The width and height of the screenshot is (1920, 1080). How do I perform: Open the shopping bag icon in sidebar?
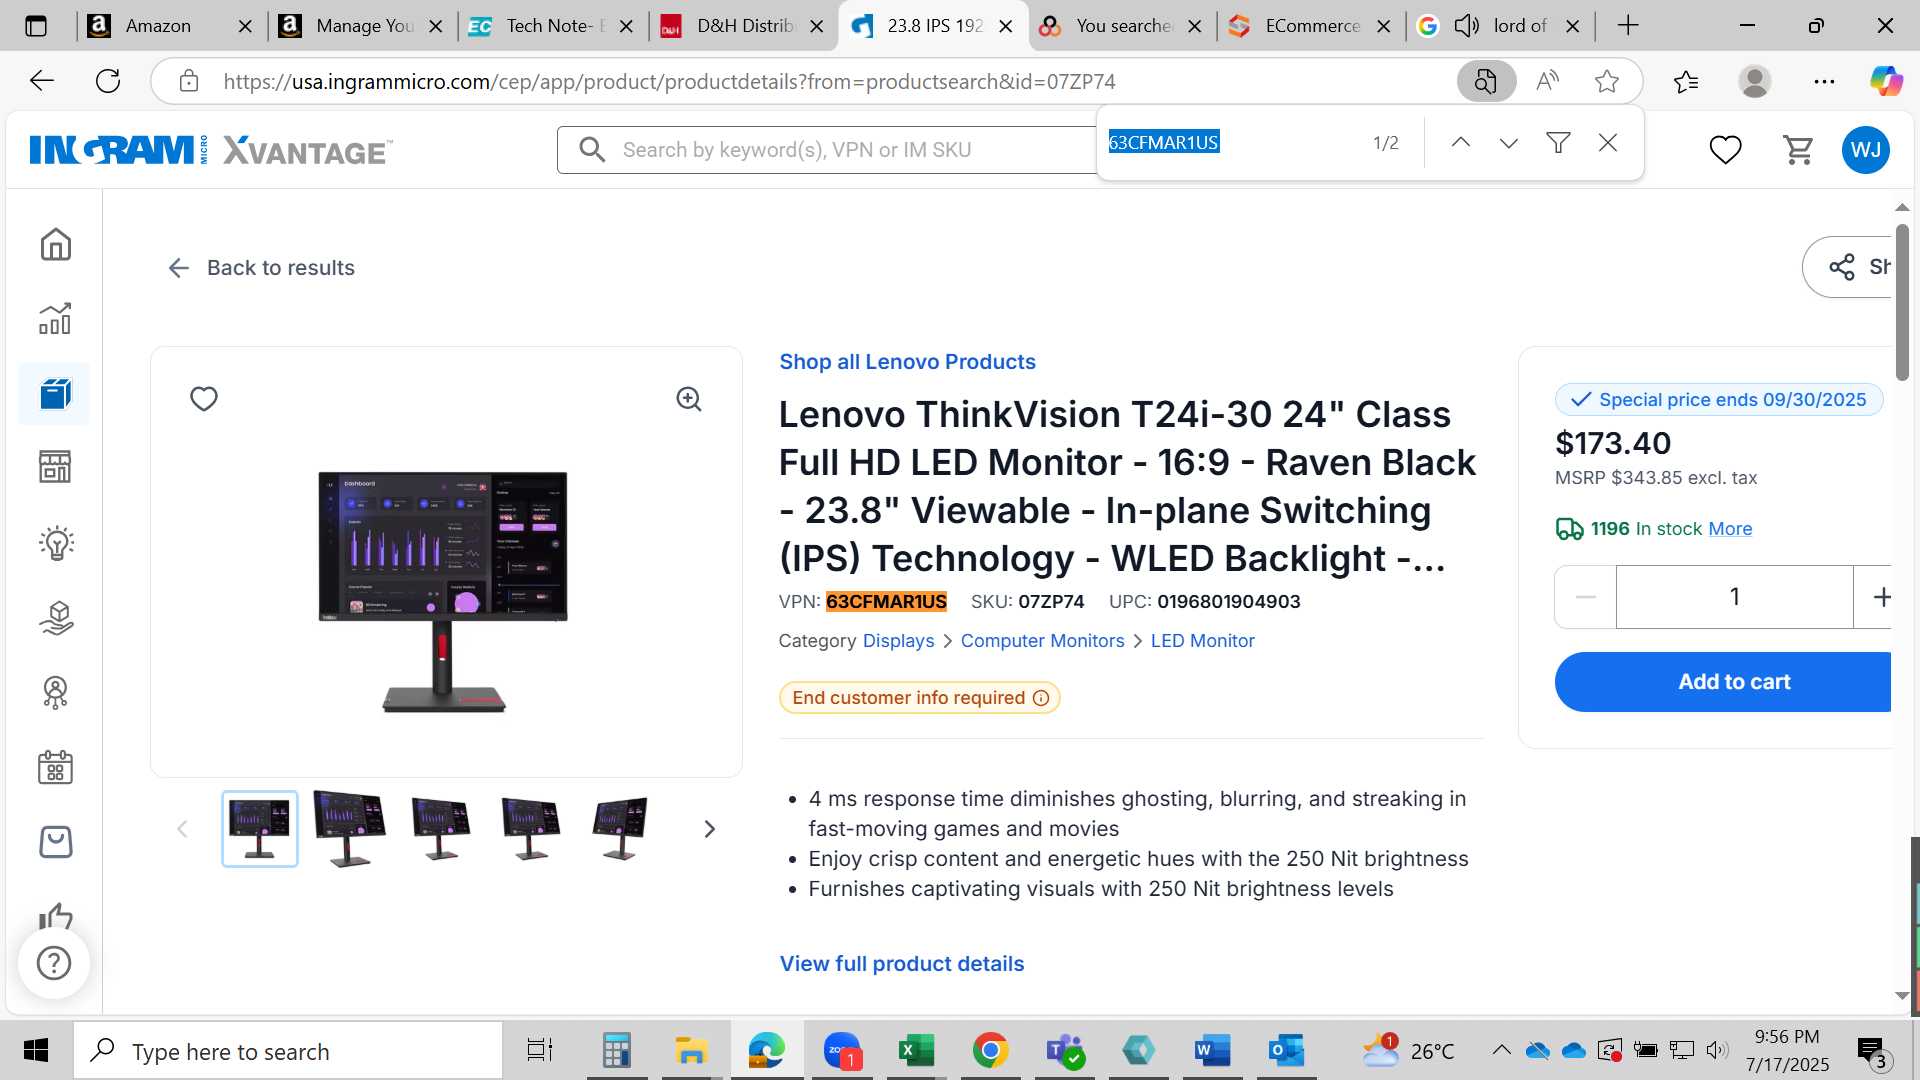tap(56, 842)
